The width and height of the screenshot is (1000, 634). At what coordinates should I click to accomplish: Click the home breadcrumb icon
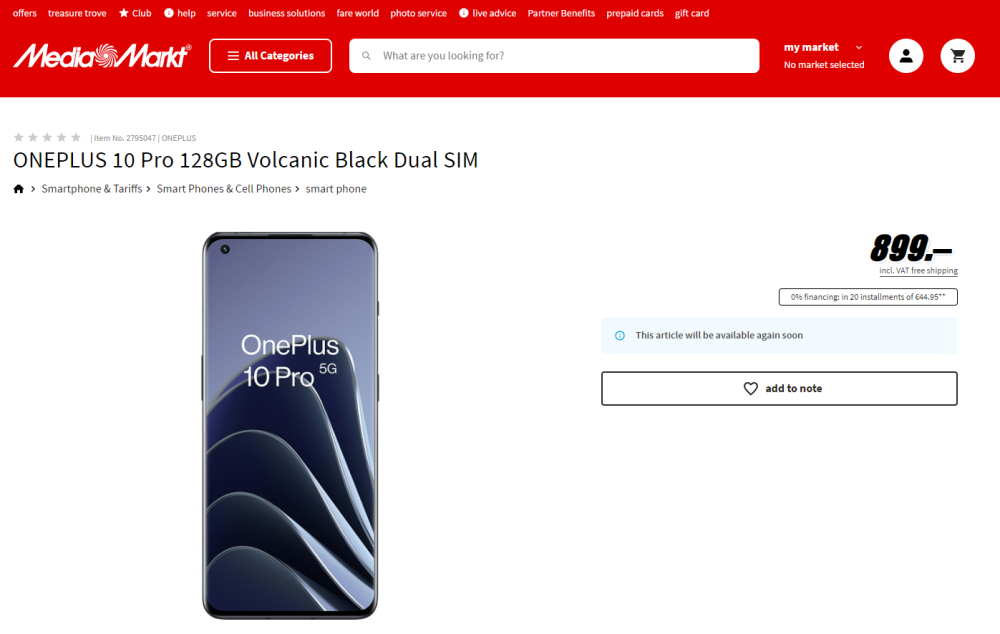point(18,189)
